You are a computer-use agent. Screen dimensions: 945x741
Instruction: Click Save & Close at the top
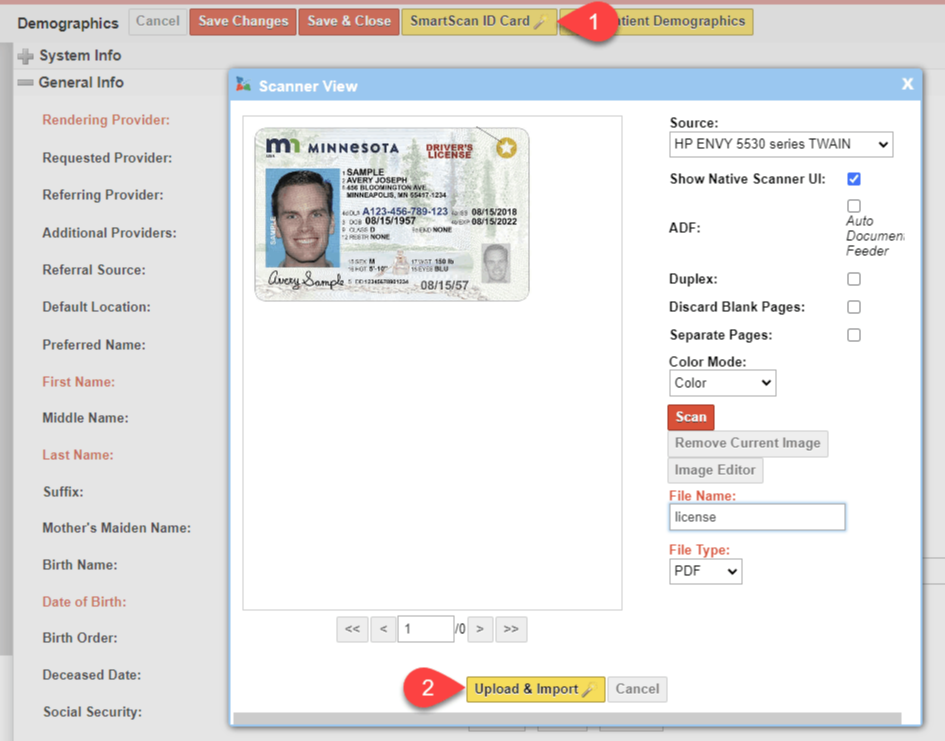tap(348, 21)
